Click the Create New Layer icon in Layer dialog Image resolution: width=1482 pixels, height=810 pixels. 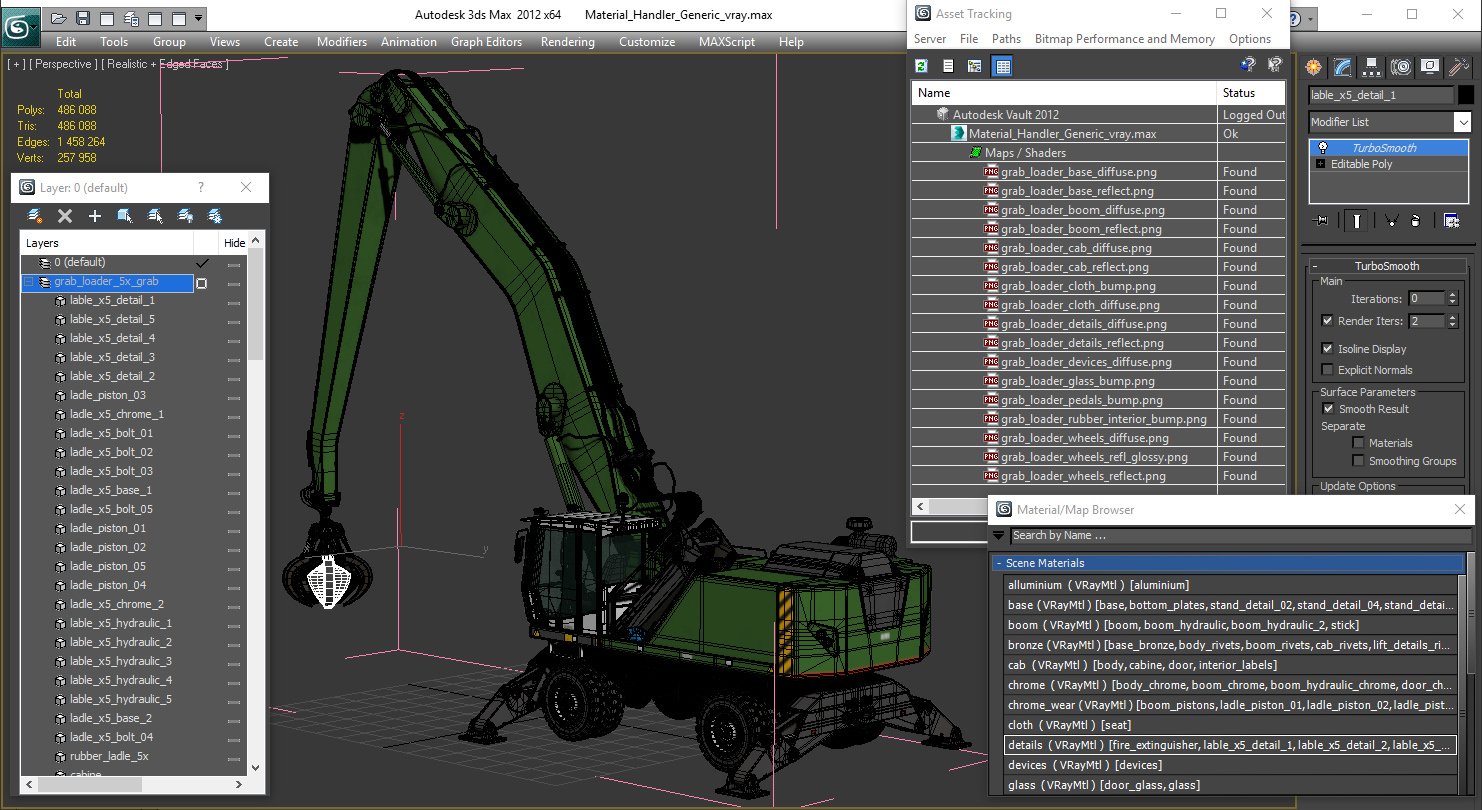pos(35,216)
